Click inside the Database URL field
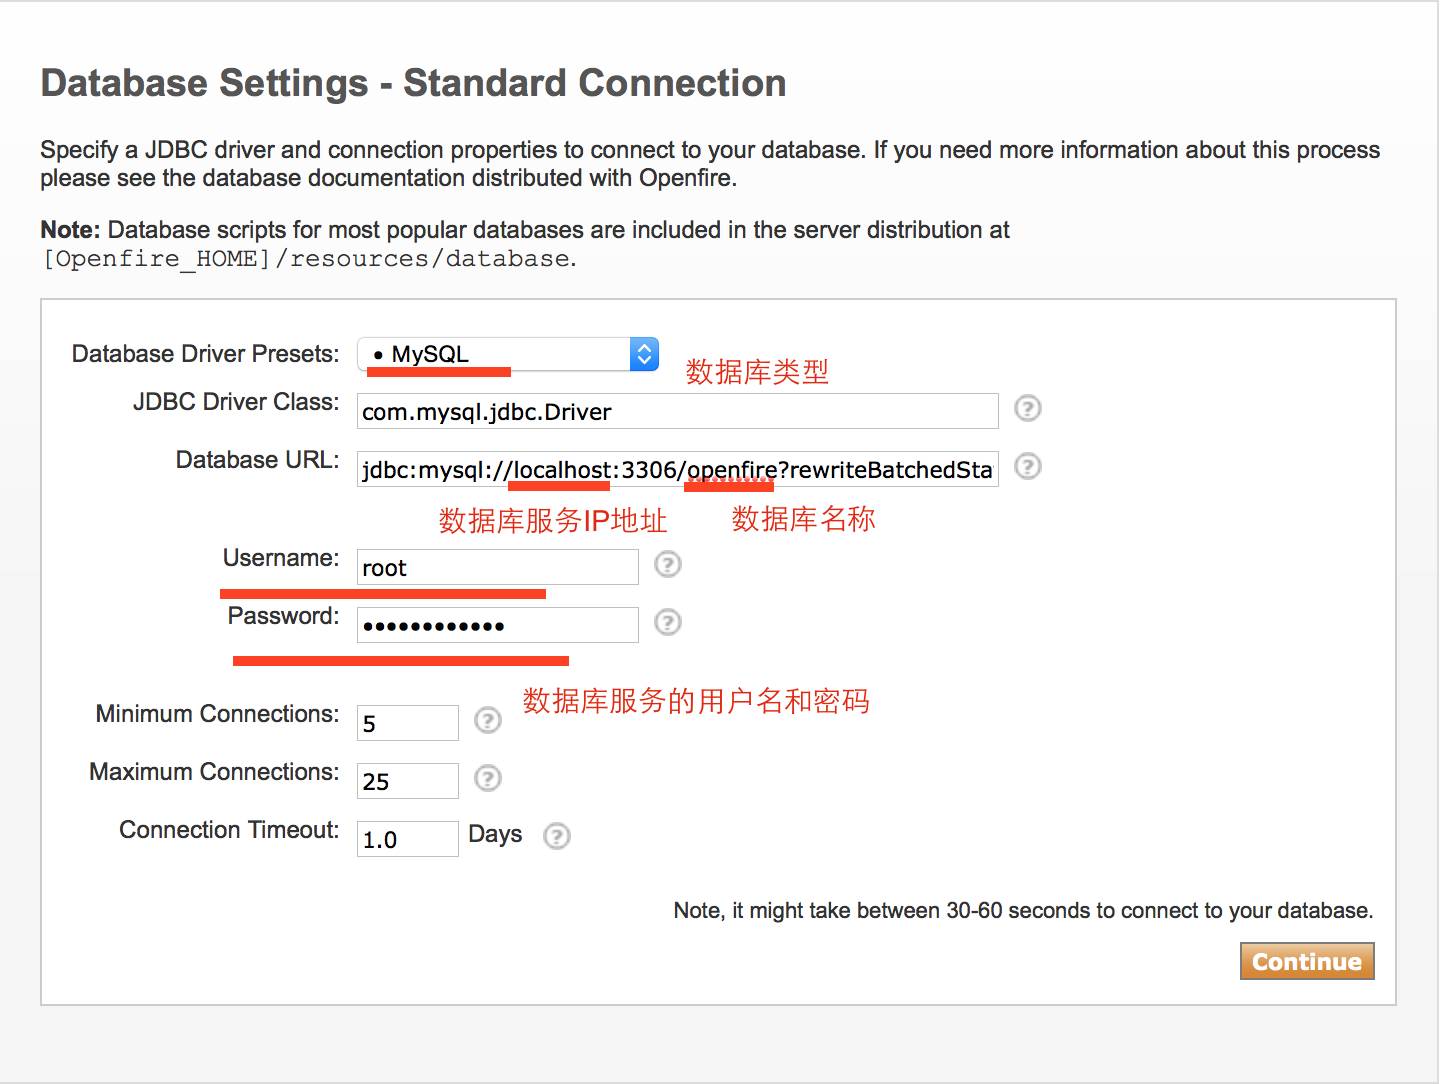This screenshot has width=1450, height=1084. 678,469
